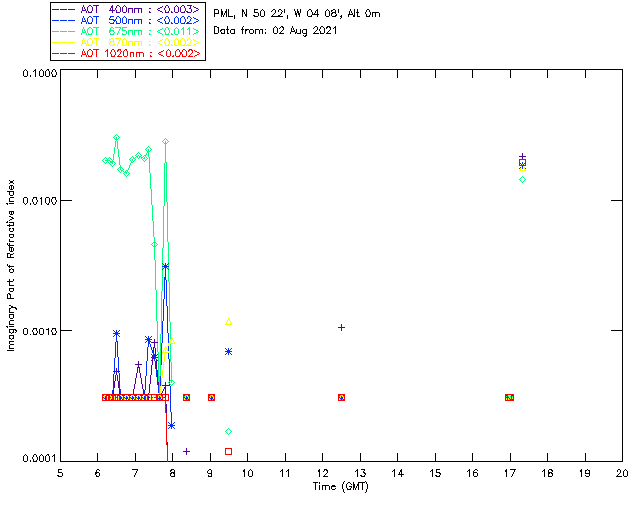Click the yellow triangle marker near 9.5 hours
The width and height of the screenshot is (640, 512).
click(x=229, y=322)
